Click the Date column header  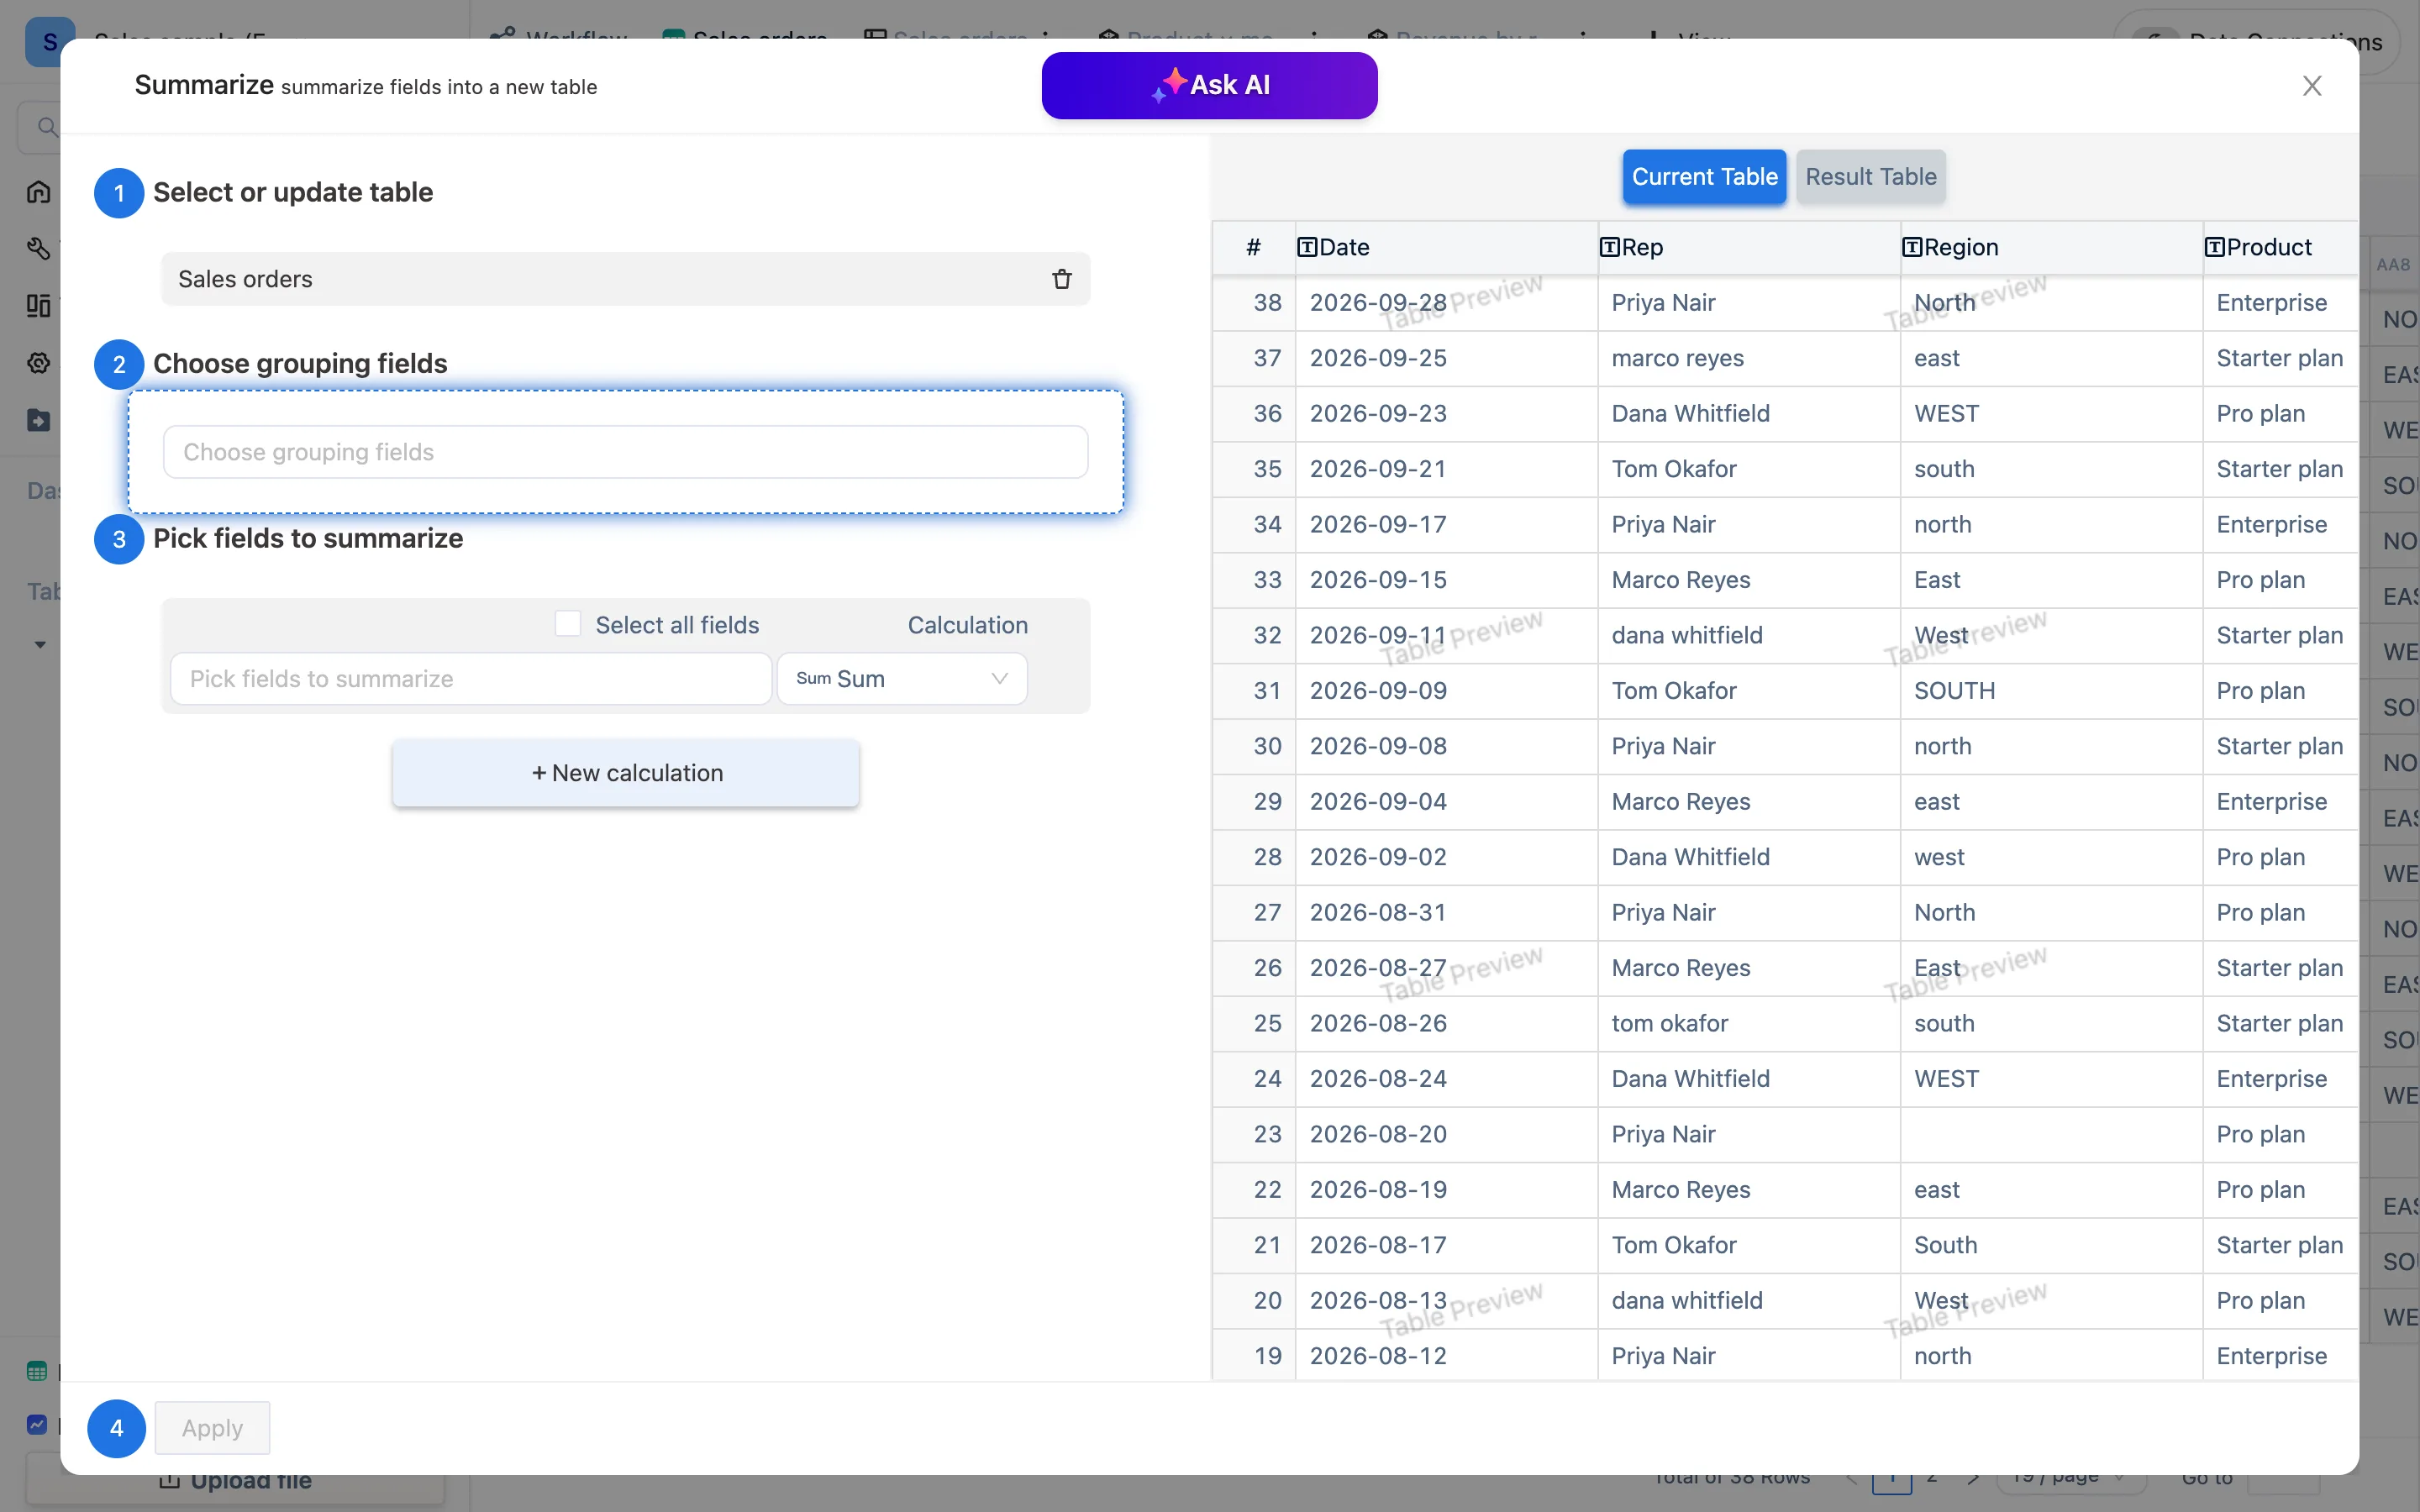click(1446, 247)
